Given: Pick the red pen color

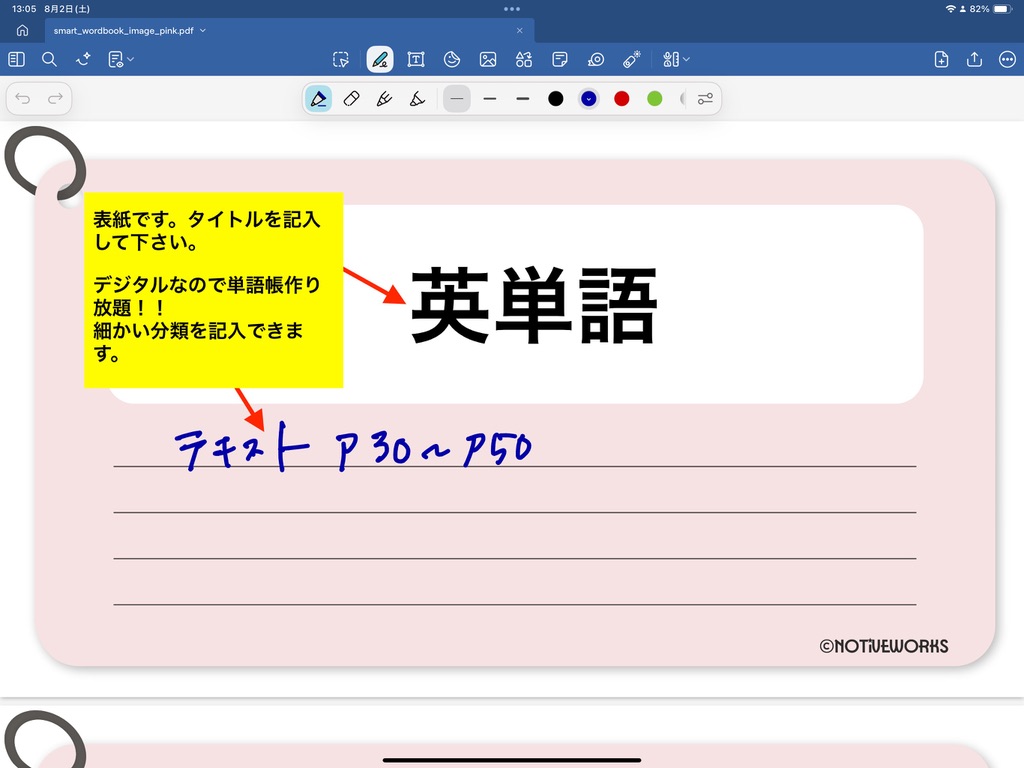Looking at the screenshot, I should point(622,99).
